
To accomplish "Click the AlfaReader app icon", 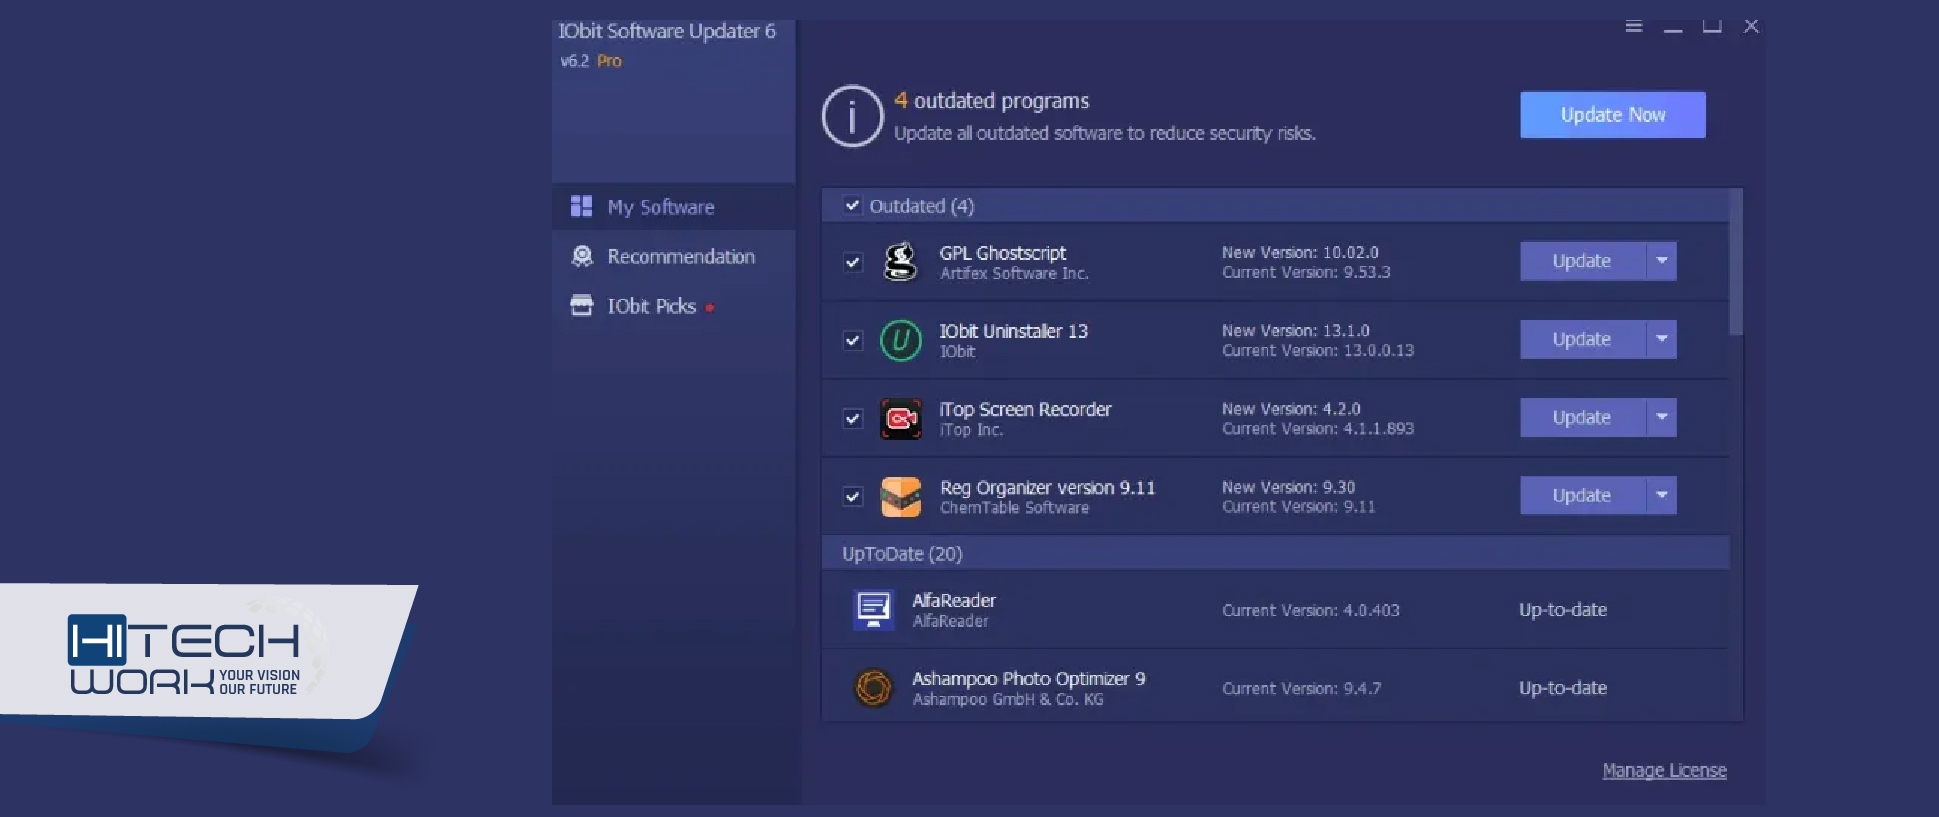I will pos(873,609).
